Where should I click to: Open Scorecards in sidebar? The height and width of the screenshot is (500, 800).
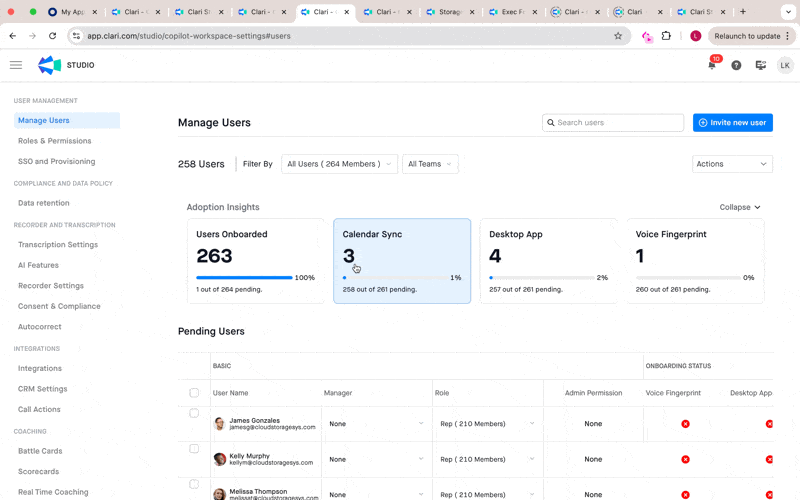[39, 471]
